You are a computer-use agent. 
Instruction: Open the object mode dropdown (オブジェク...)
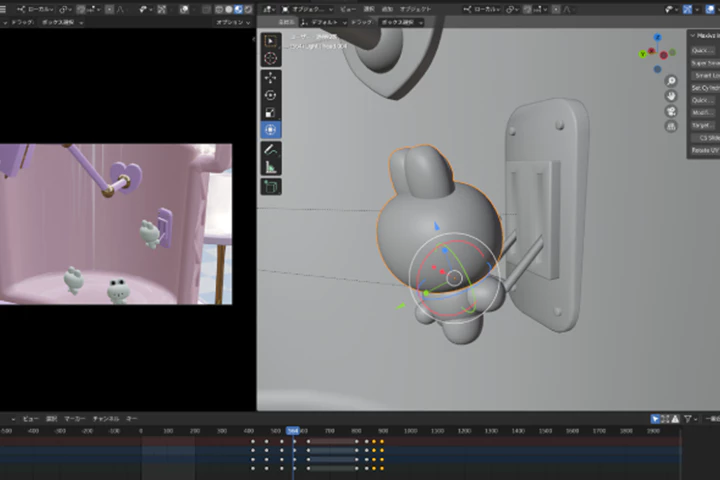307,9
